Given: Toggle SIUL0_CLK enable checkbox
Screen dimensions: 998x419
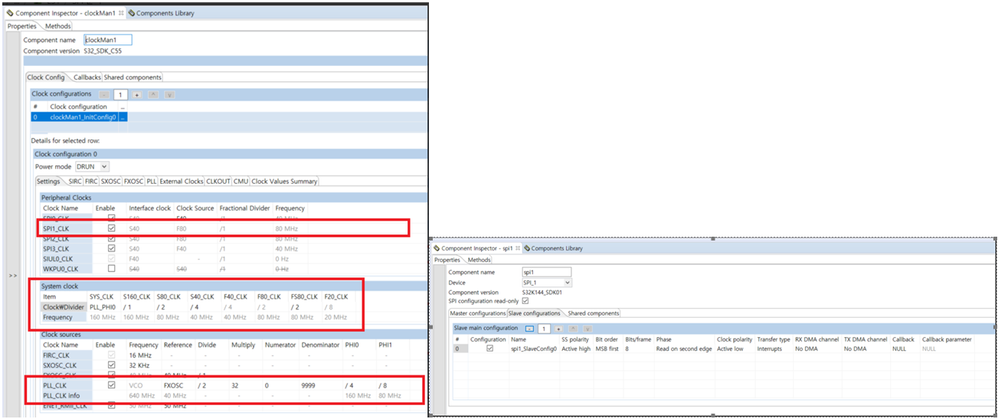Looking at the screenshot, I should point(112,259).
